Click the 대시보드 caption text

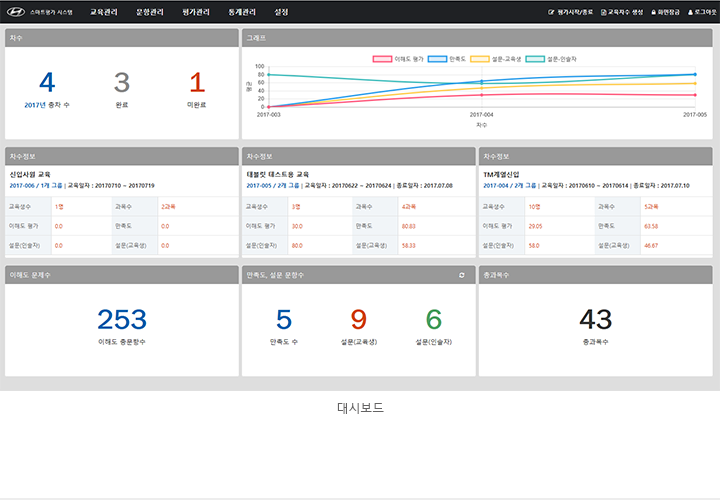[360, 408]
